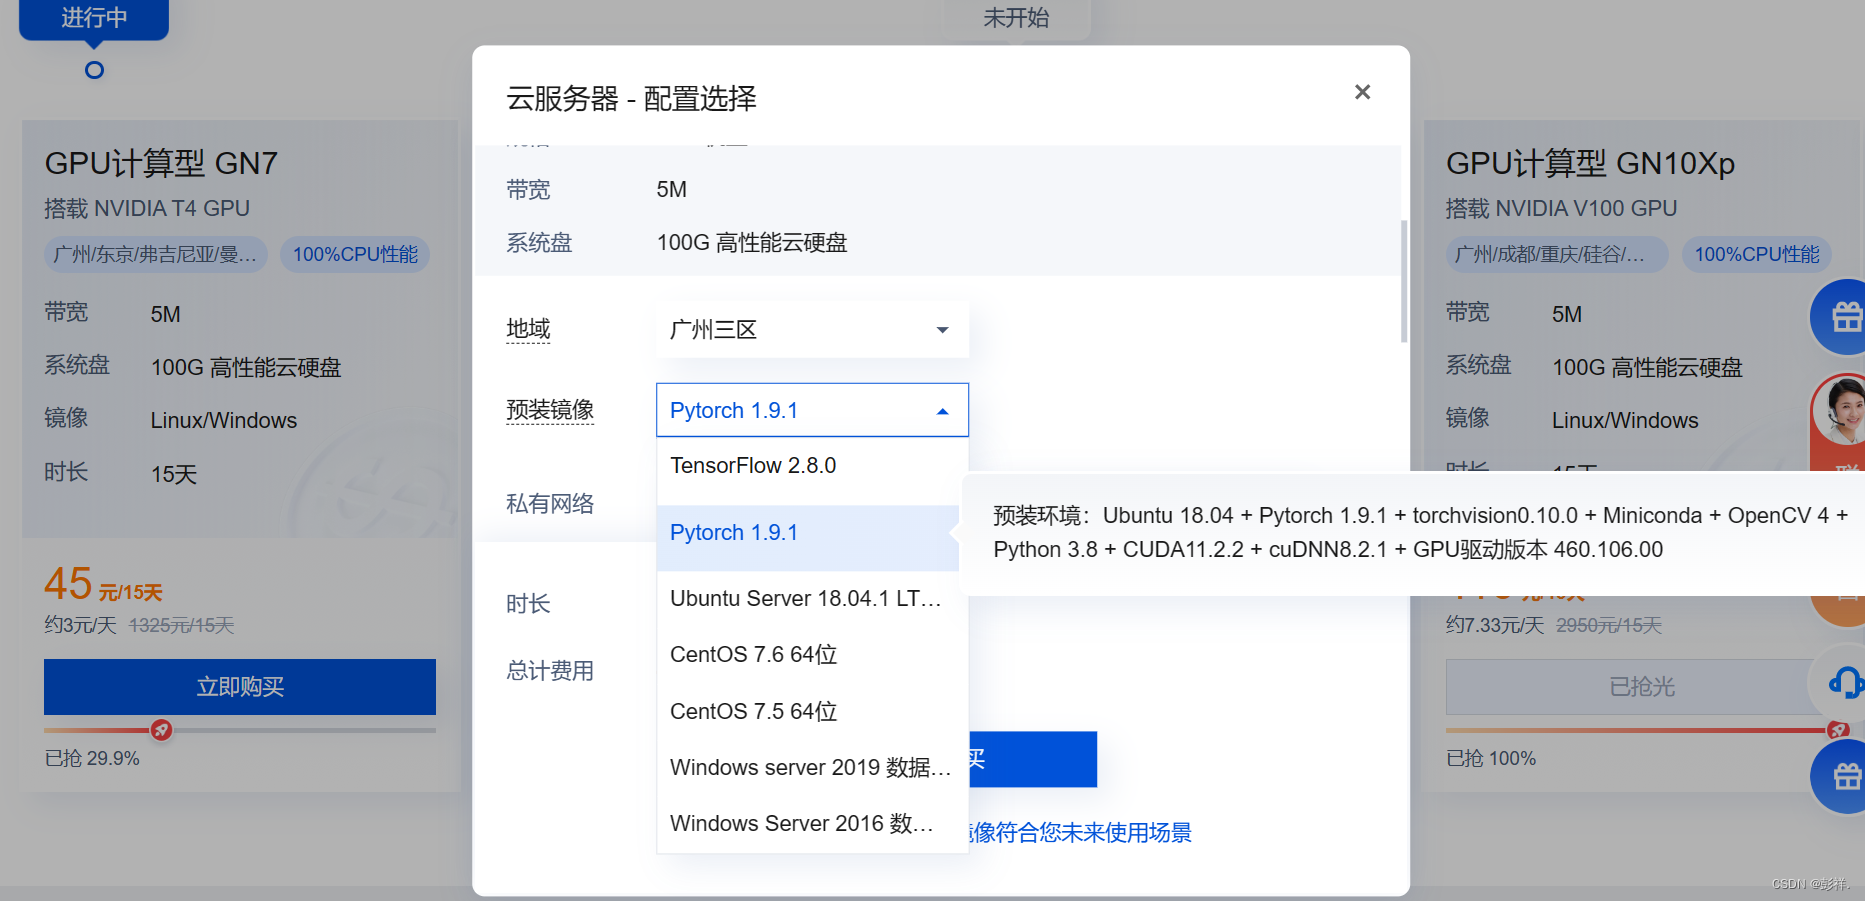
Task: Click the rocket icon on GN7 progress bar
Action: pos(161,730)
